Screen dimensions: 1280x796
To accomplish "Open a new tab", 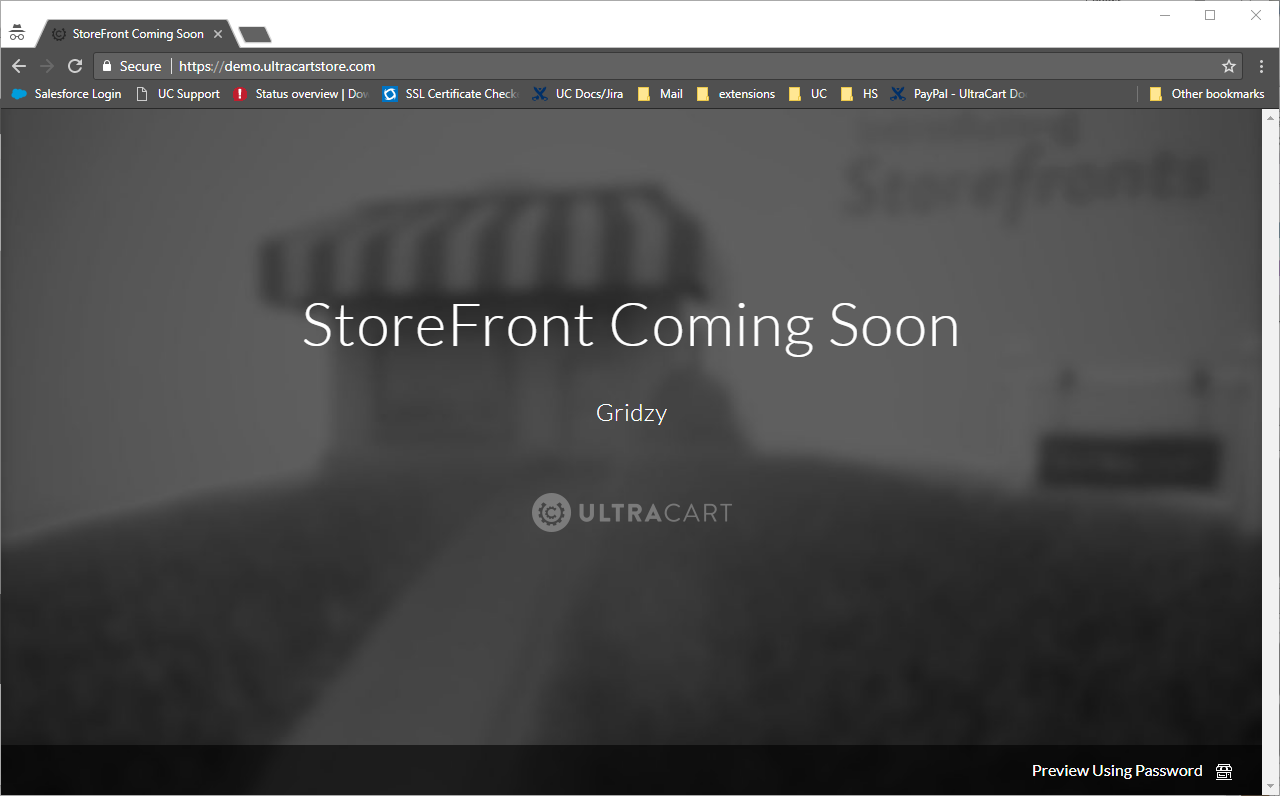I will pyautogui.click(x=255, y=35).
